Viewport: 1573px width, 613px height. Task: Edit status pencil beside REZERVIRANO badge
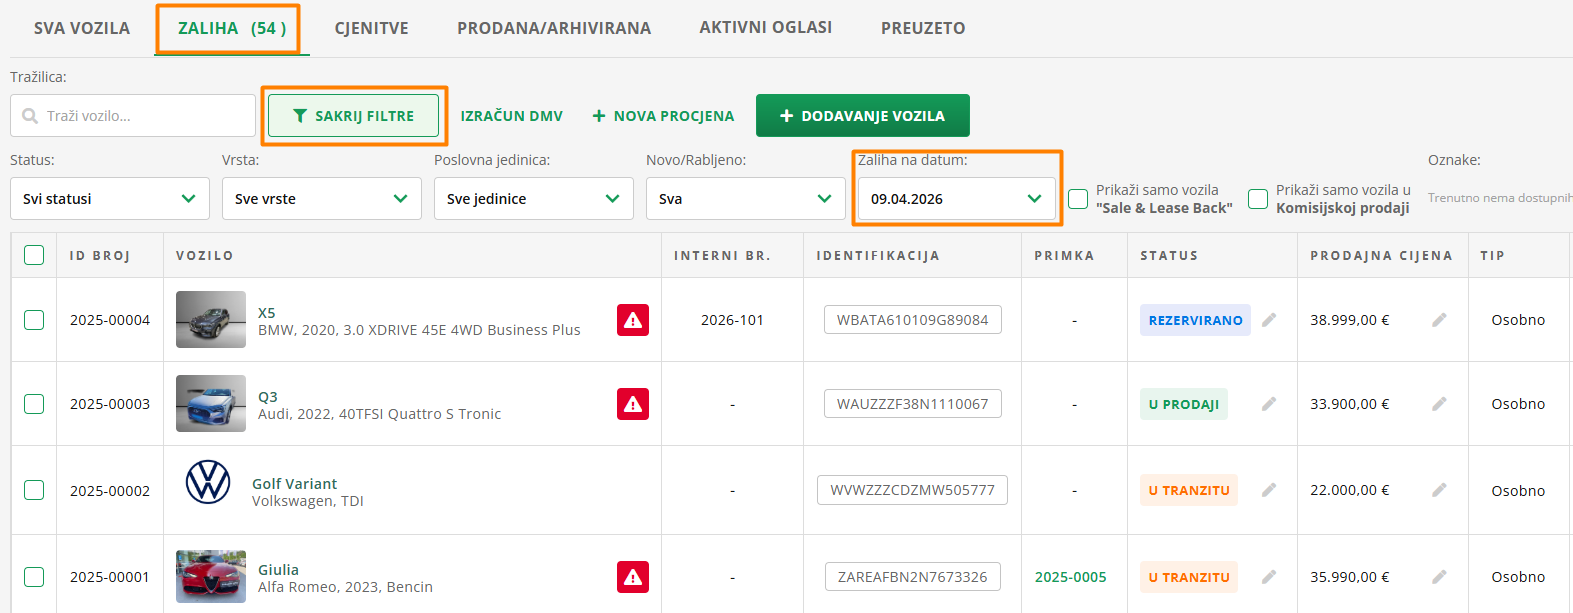(1269, 320)
